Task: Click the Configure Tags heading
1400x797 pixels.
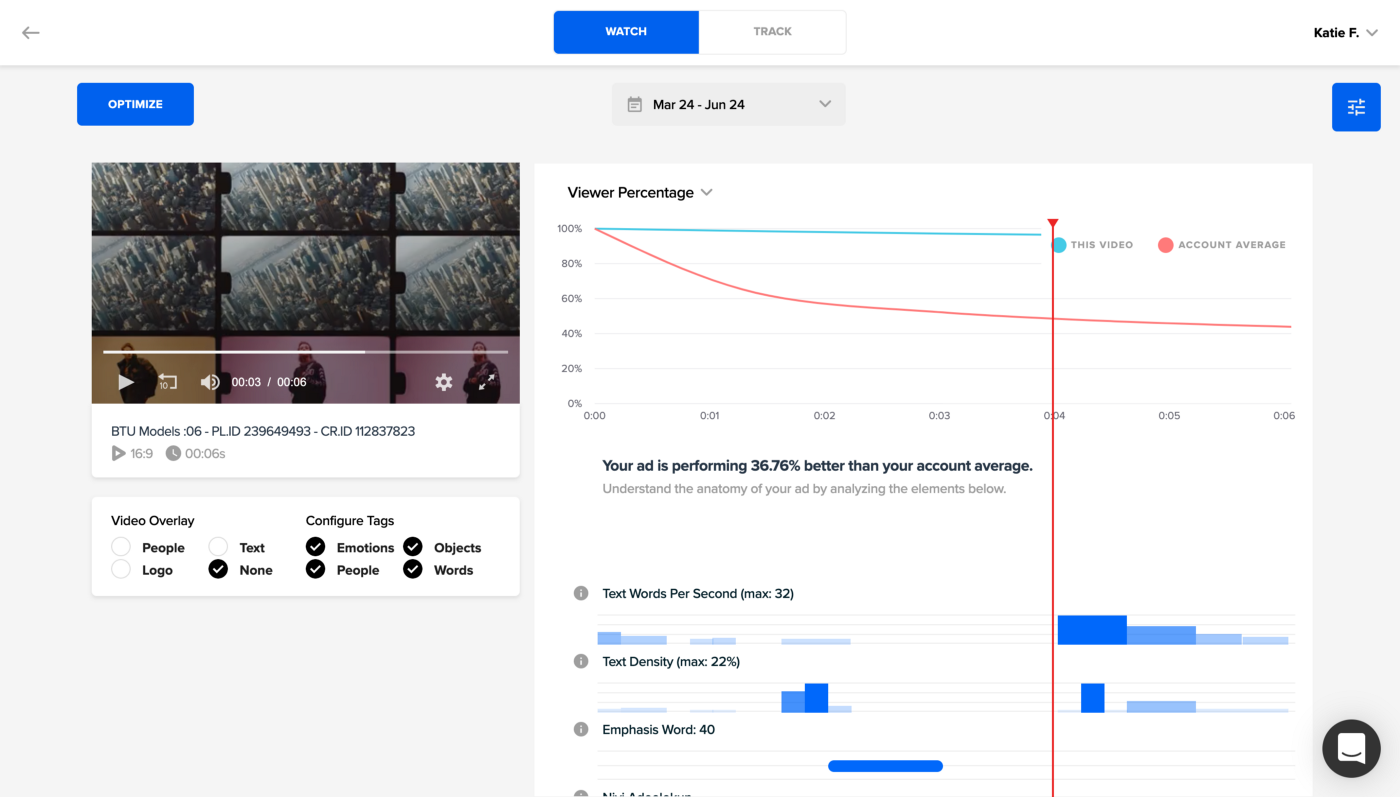Action: click(x=350, y=520)
